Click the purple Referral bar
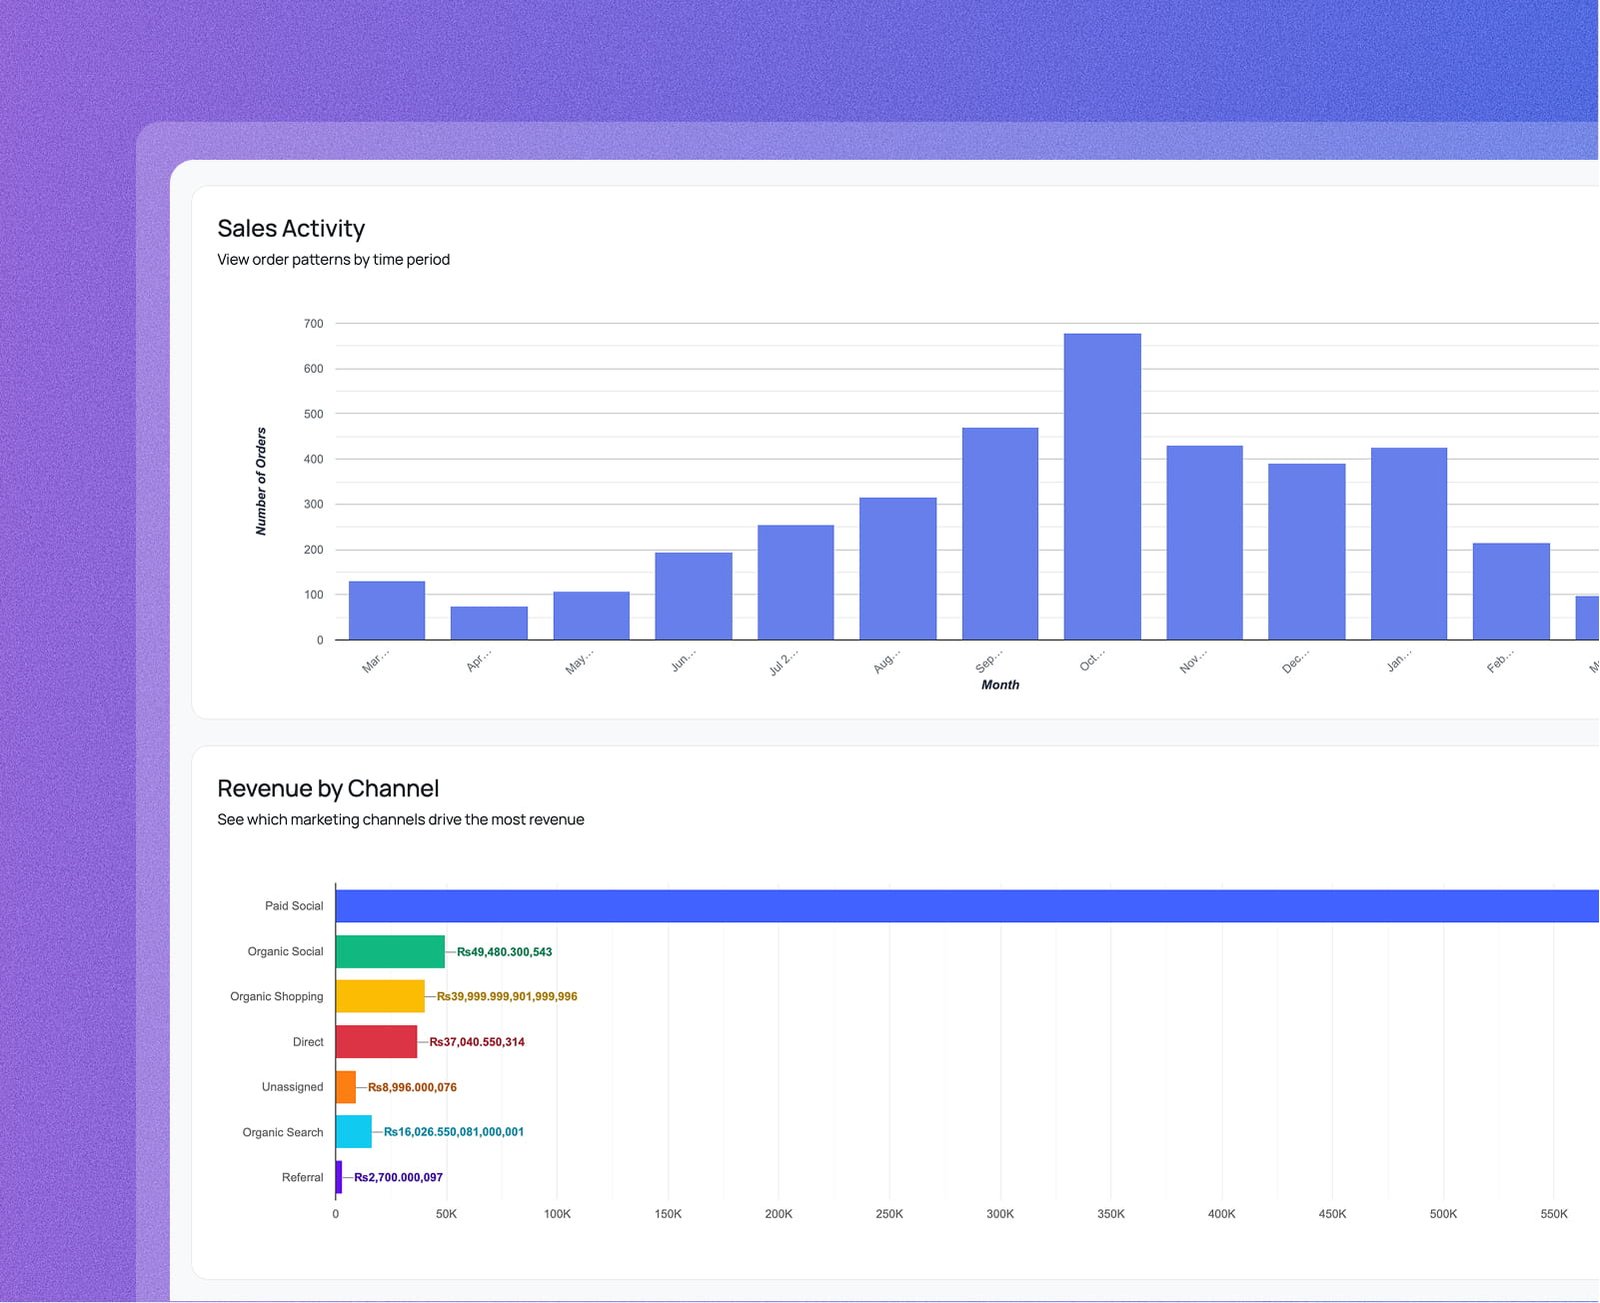This screenshot has width=1600, height=1303. (x=339, y=1177)
